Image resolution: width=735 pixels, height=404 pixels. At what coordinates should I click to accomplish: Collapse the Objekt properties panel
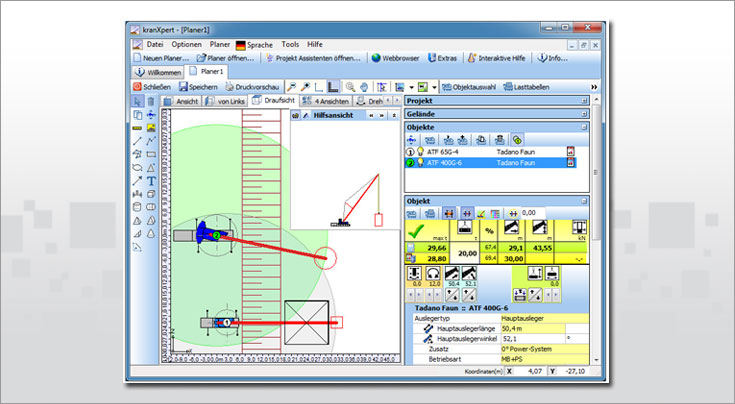coord(584,201)
